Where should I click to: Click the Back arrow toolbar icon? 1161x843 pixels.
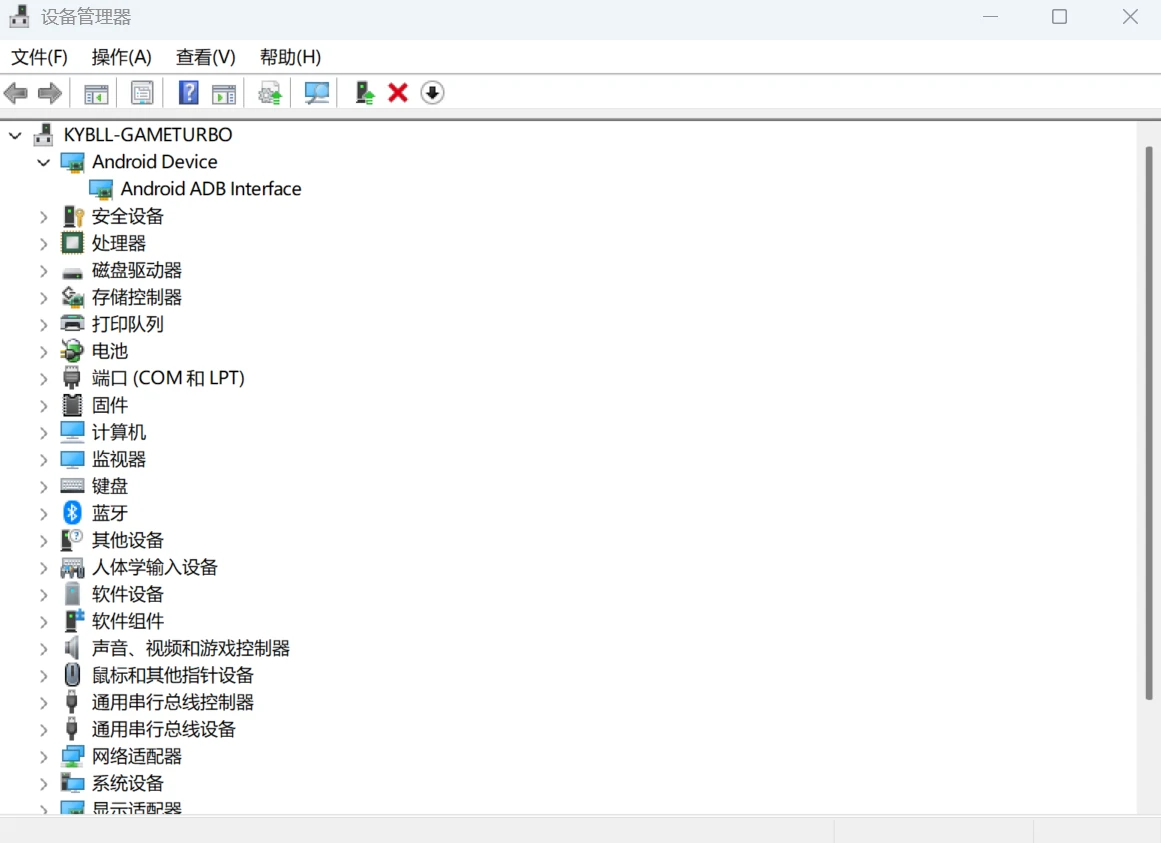pos(16,93)
